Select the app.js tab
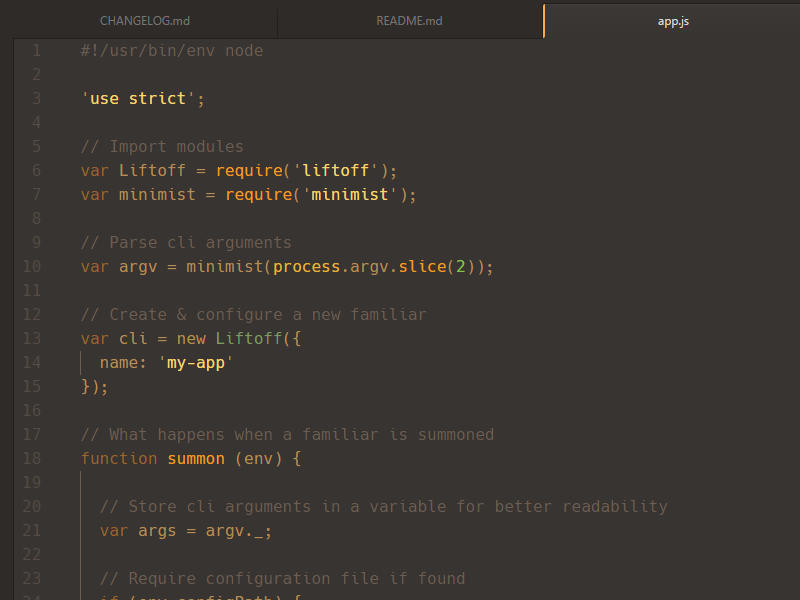 673,21
